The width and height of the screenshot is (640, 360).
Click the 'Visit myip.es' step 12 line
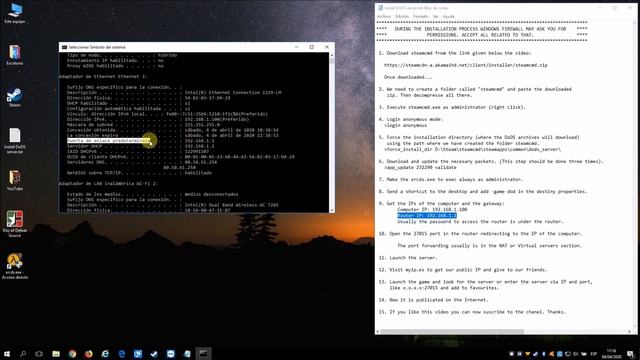[x=463, y=270]
